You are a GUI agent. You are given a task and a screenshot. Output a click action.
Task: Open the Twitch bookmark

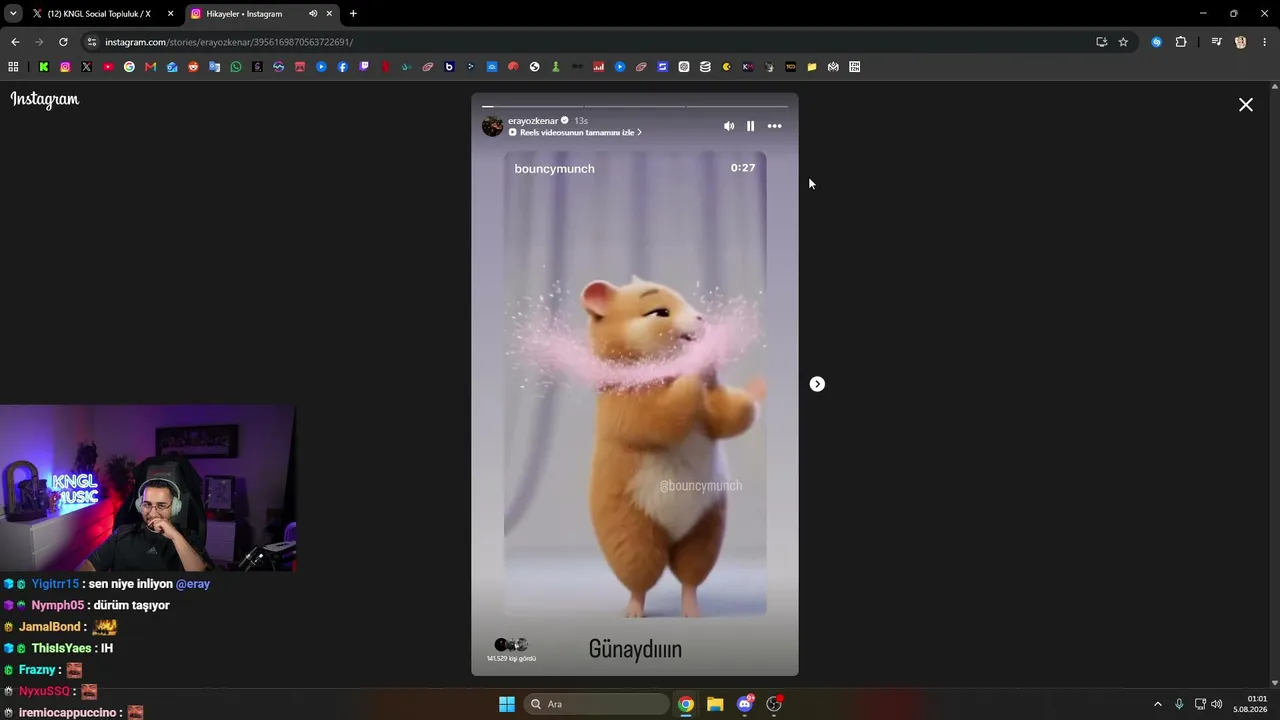[x=364, y=67]
